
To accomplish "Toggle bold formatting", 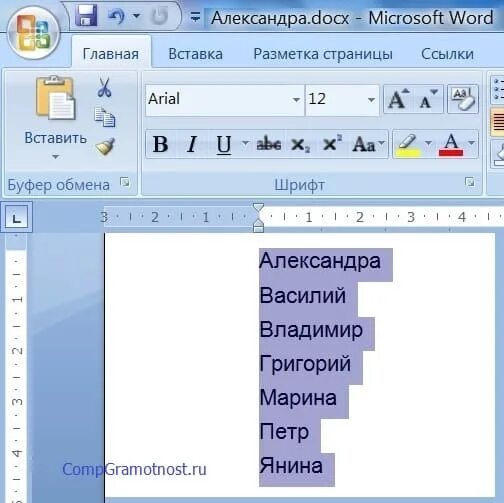I will [160, 144].
